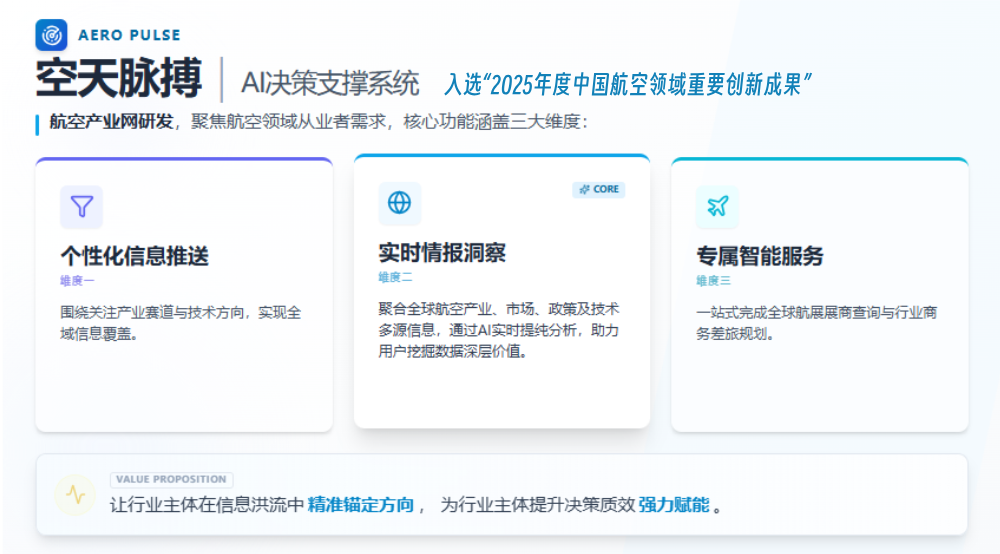Open the 专属智能服务 card heading
The image size is (1000, 554).
[x=759, y=256]
